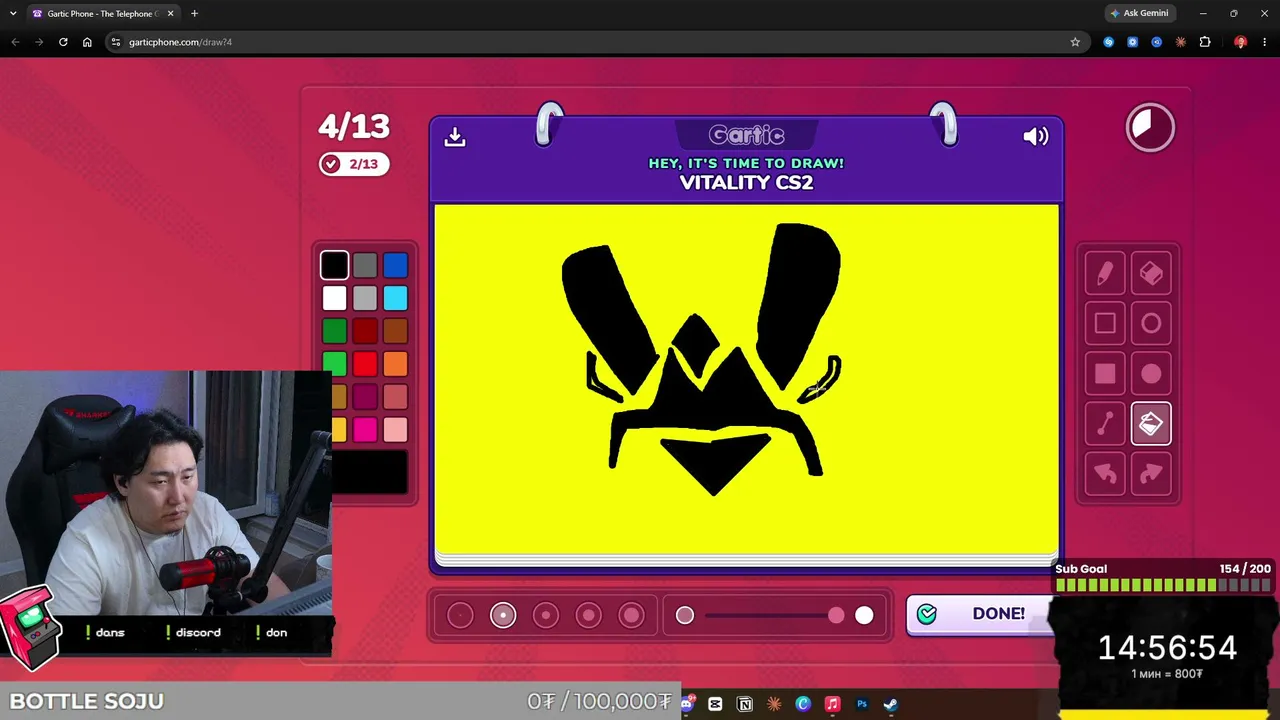The image size is (1280, 720).
Task: Go back to the previous page
Action: point(15,42)
